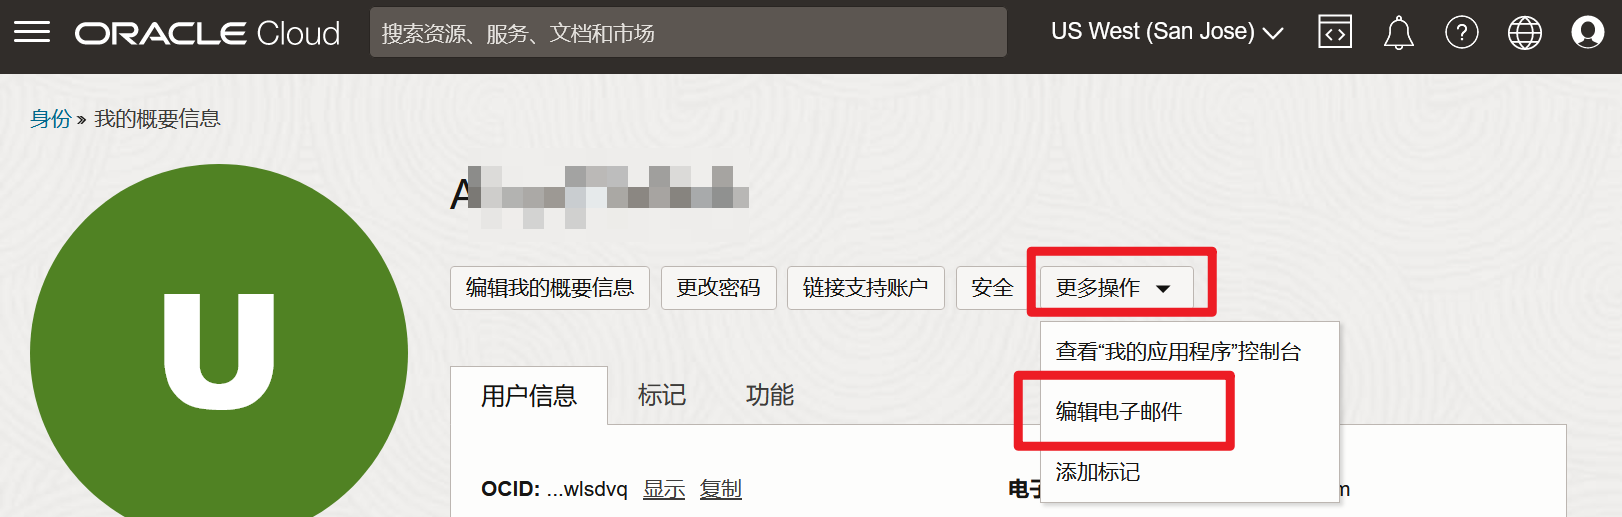Click the 链接支持账户 button

coord(866,288)
